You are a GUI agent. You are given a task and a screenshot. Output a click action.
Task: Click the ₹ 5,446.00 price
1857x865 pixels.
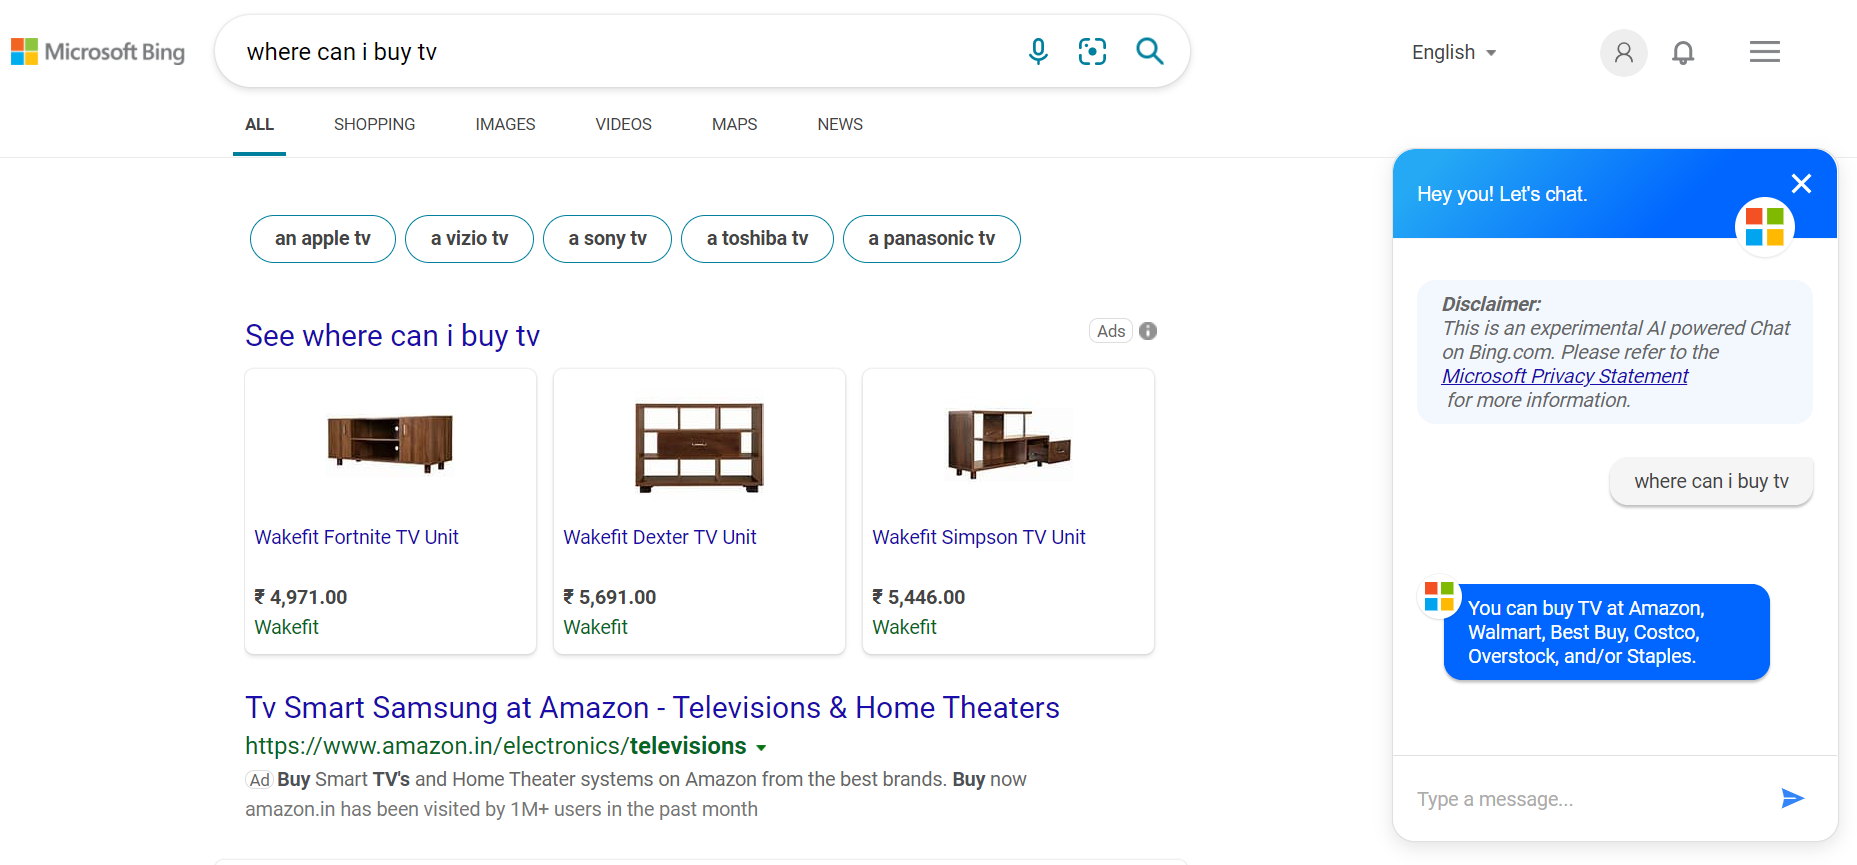918,597
